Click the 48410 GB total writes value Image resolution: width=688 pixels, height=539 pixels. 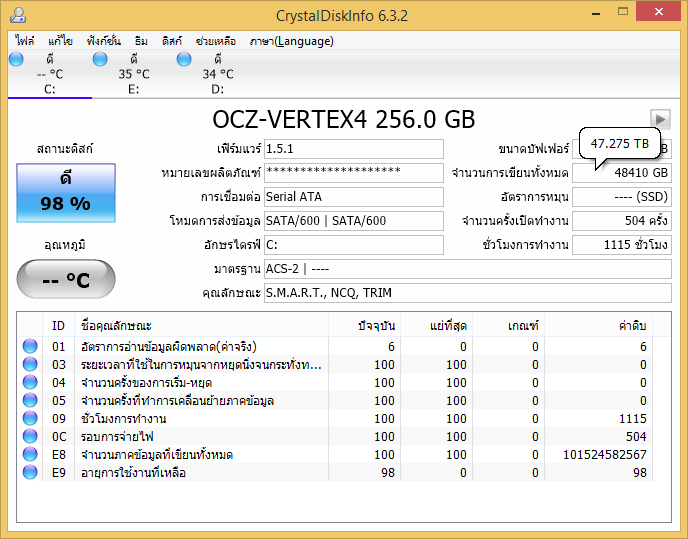(x=622, y=172)
